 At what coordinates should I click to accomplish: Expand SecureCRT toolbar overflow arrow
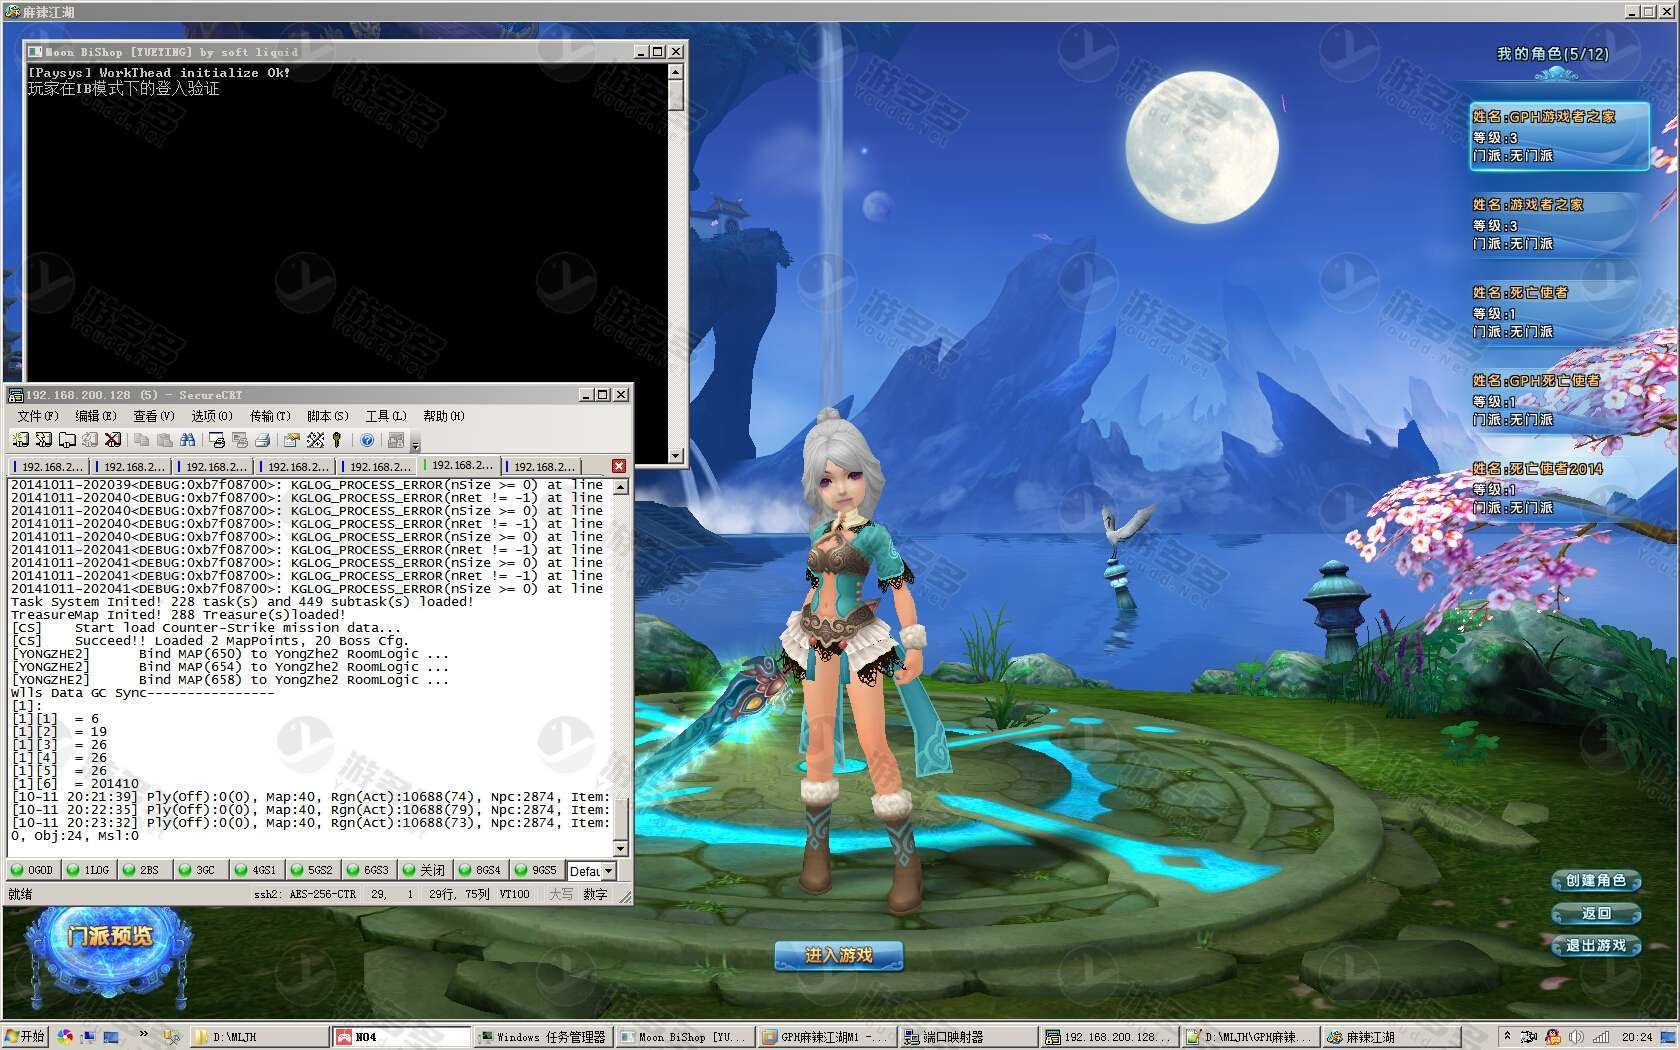point(415,442)
